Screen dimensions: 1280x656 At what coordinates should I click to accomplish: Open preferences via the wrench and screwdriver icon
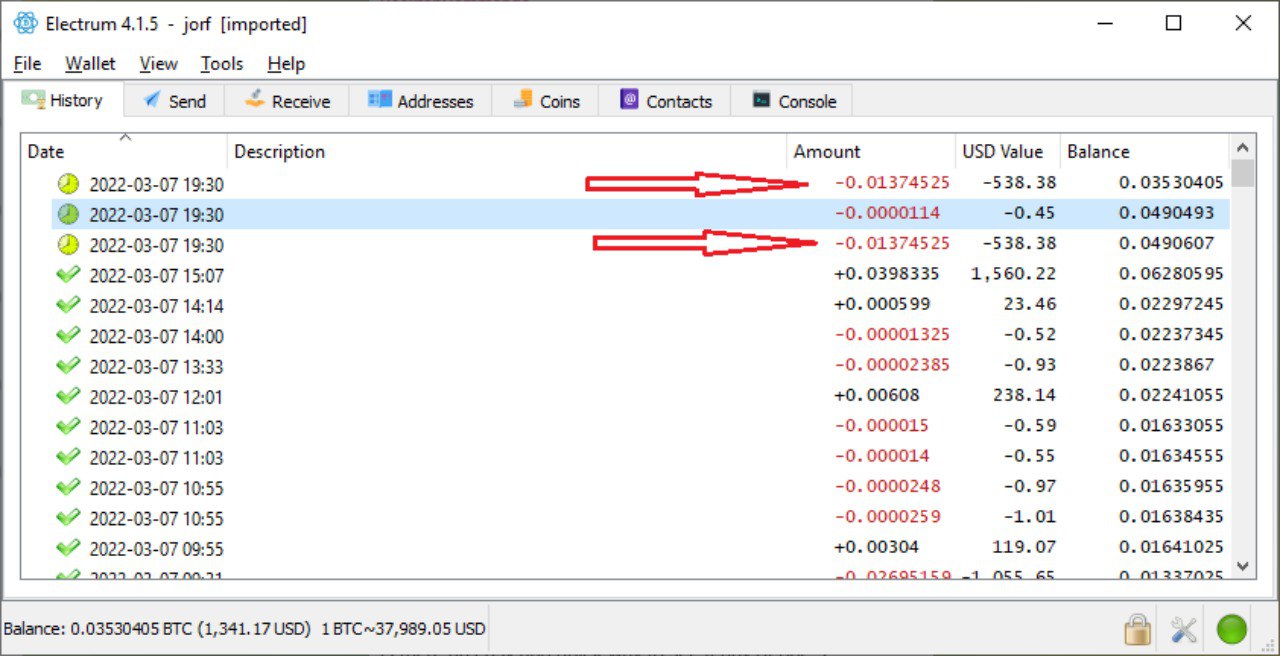(x=1184, y=630)
